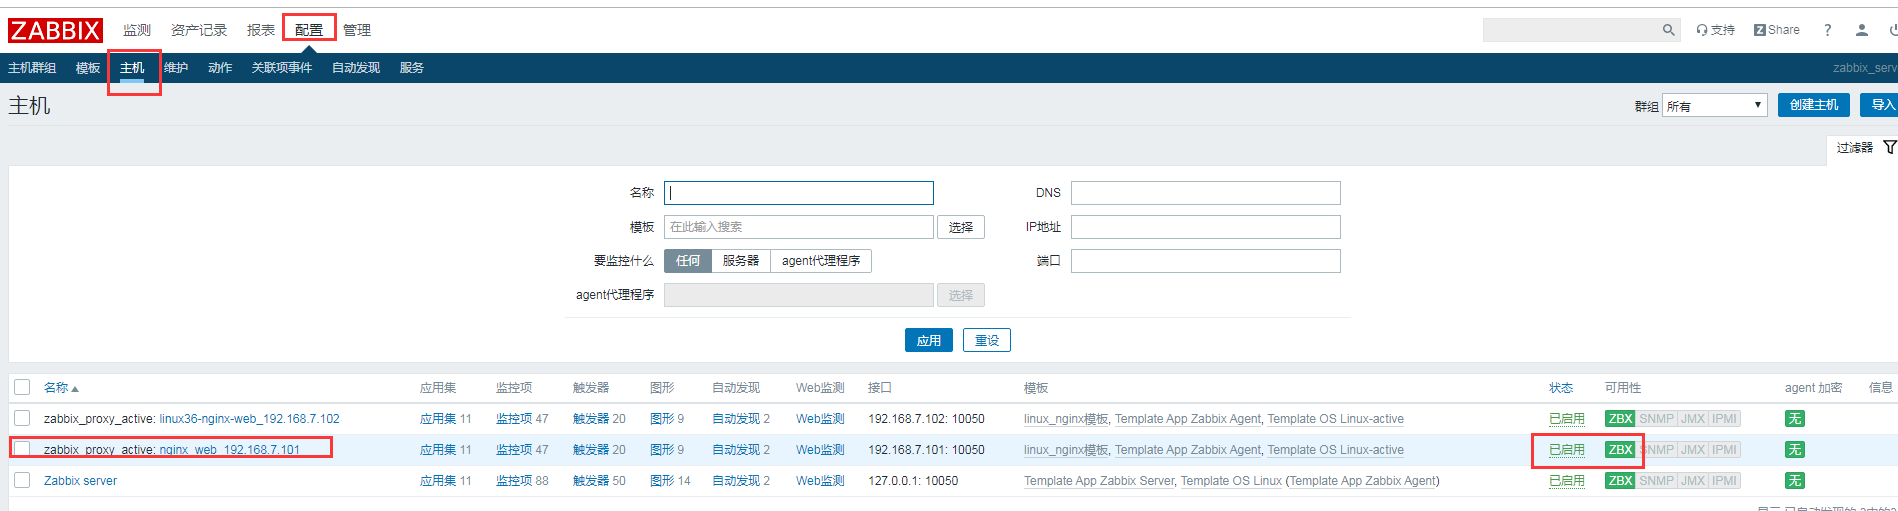The image size is (1898, 511).
Task: Tick the select-all hosts checkbox in header
Action: pyautogui.click(x=22, y=387)
